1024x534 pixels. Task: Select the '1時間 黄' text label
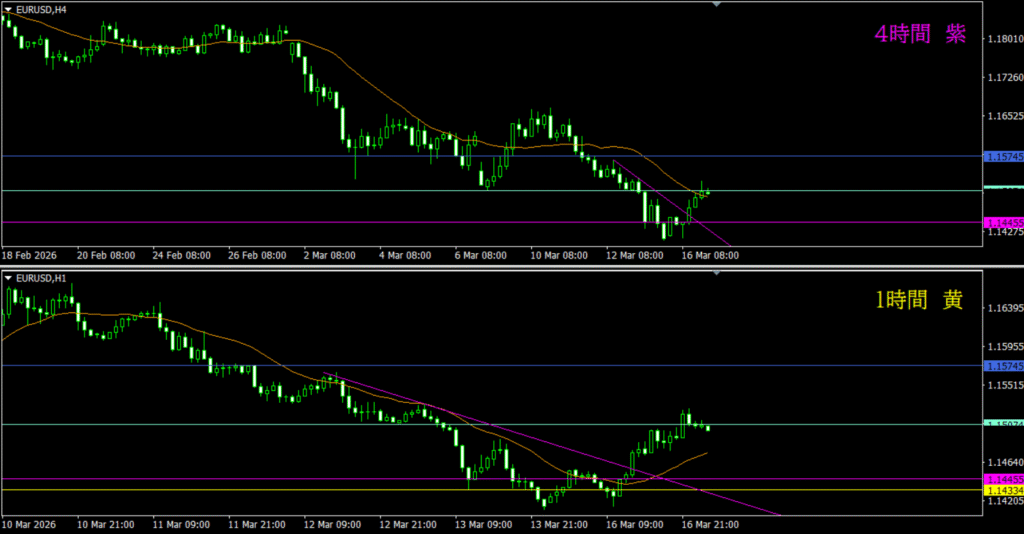[x=919, y=299]
